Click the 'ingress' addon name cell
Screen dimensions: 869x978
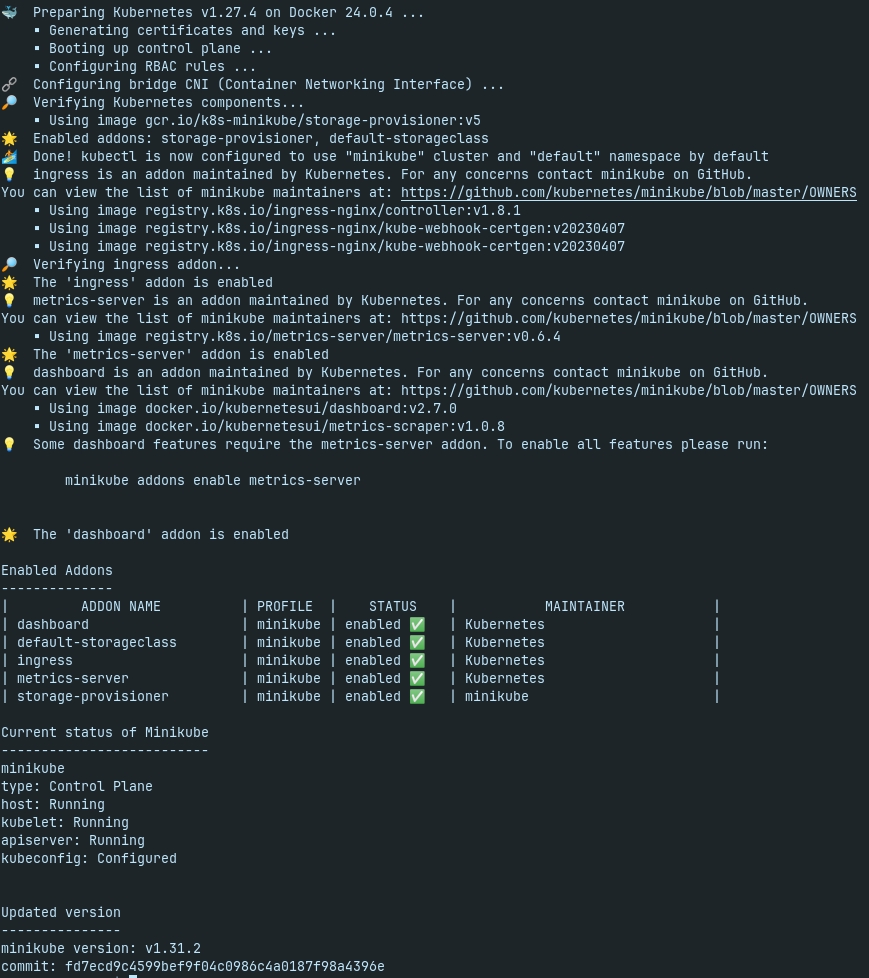45,661
